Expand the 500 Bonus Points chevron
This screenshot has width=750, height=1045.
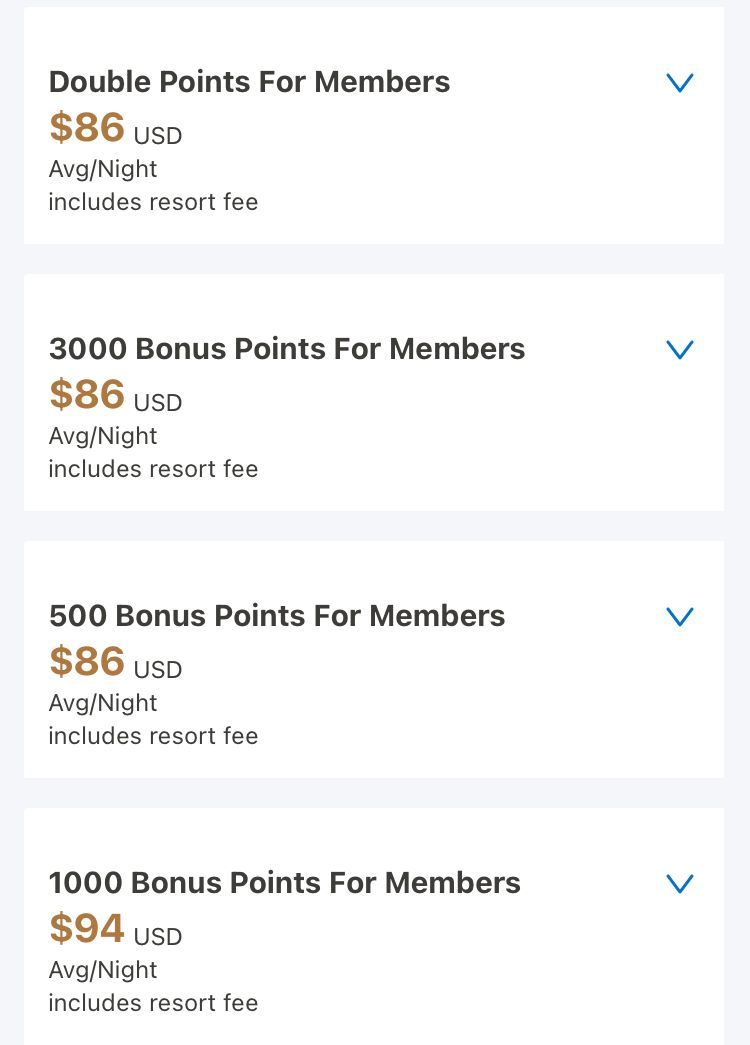point(680,616)
